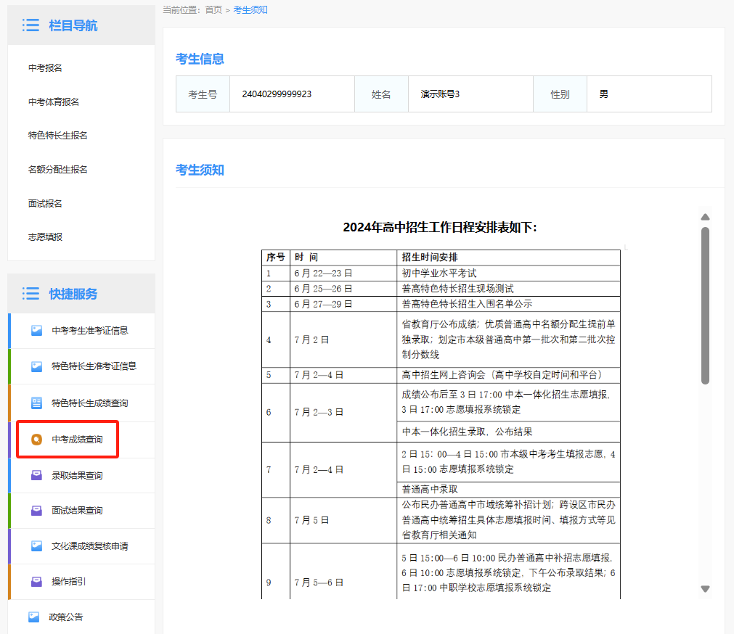Viewport: 734px width, 634px height.
Task: Open the 特色特长生报名 menu item
Action: (58, 135)
